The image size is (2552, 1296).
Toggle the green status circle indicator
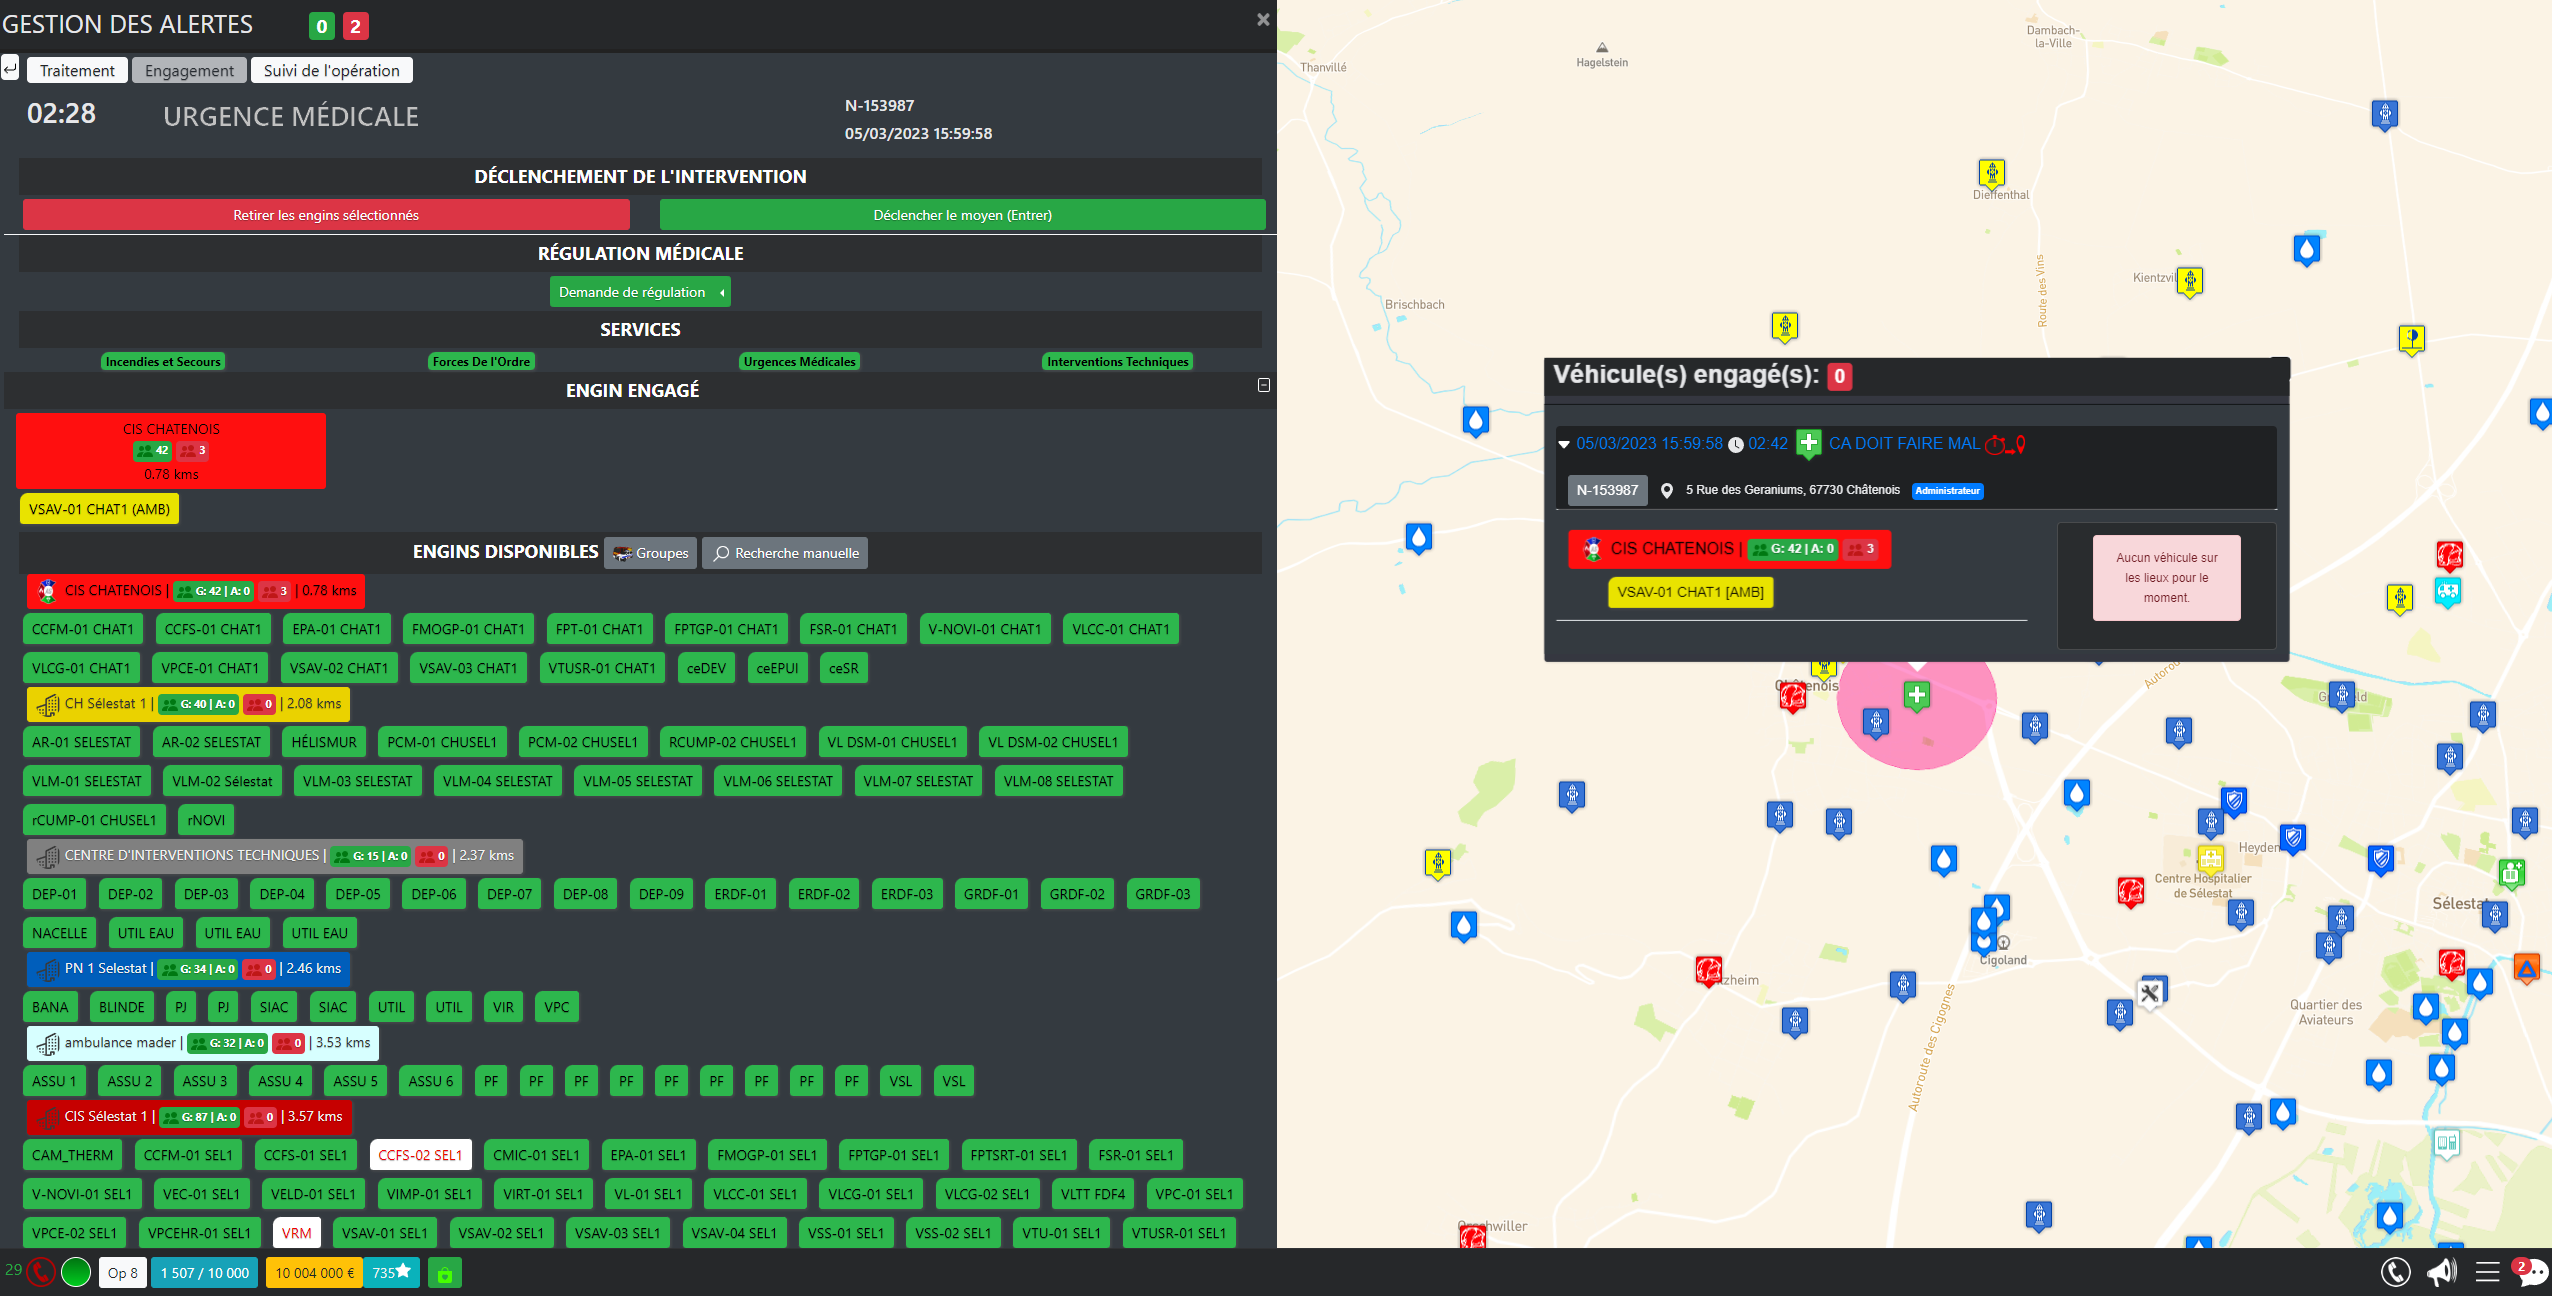(x=76, y=1272)
